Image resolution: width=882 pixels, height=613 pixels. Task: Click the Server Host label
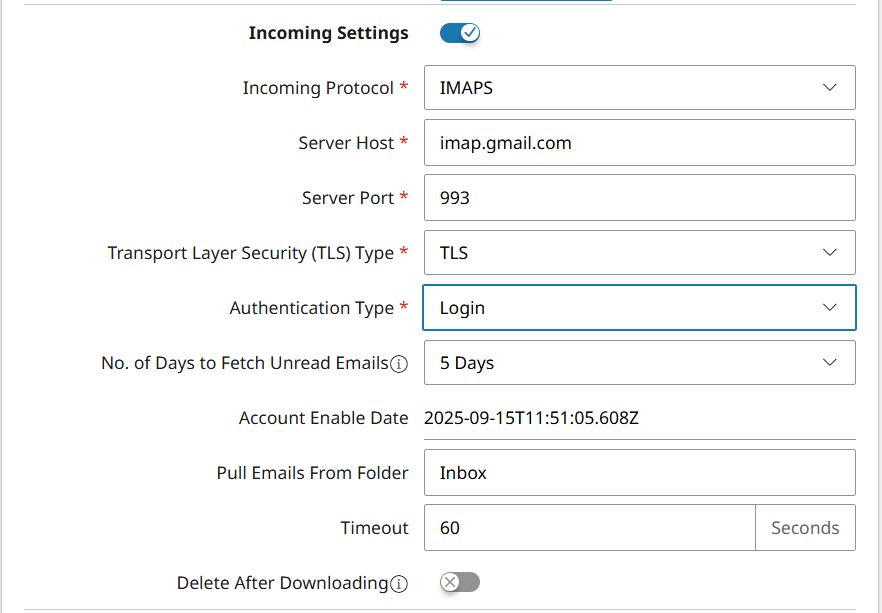pos(346,143)
